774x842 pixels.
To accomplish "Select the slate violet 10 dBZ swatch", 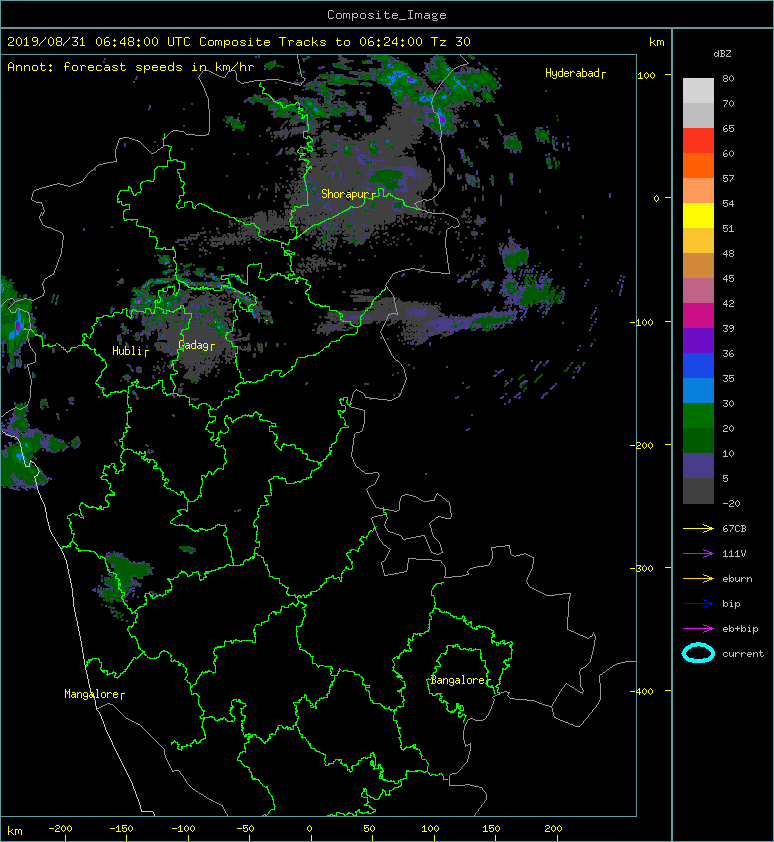I will pyautogui.click(x=698, y=465).
